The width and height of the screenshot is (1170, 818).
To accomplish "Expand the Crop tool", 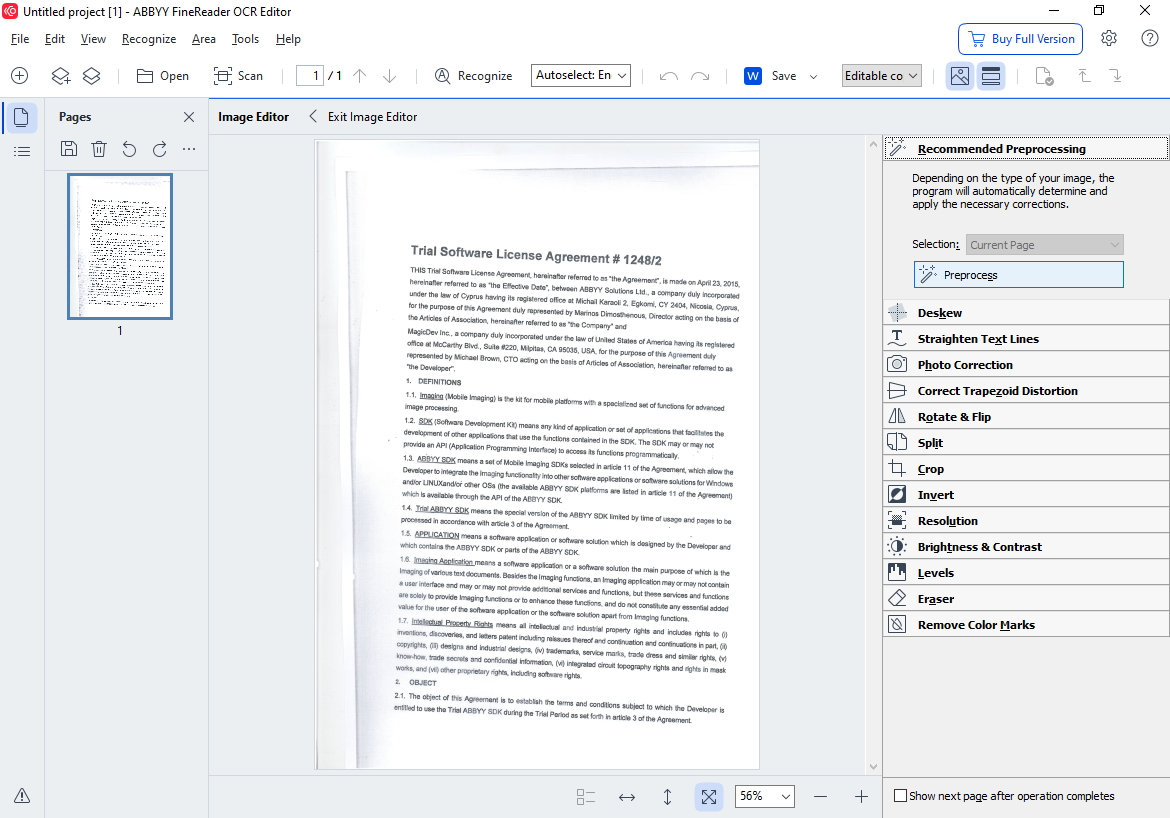I will pyautogui.click(x=1026, y=469).
